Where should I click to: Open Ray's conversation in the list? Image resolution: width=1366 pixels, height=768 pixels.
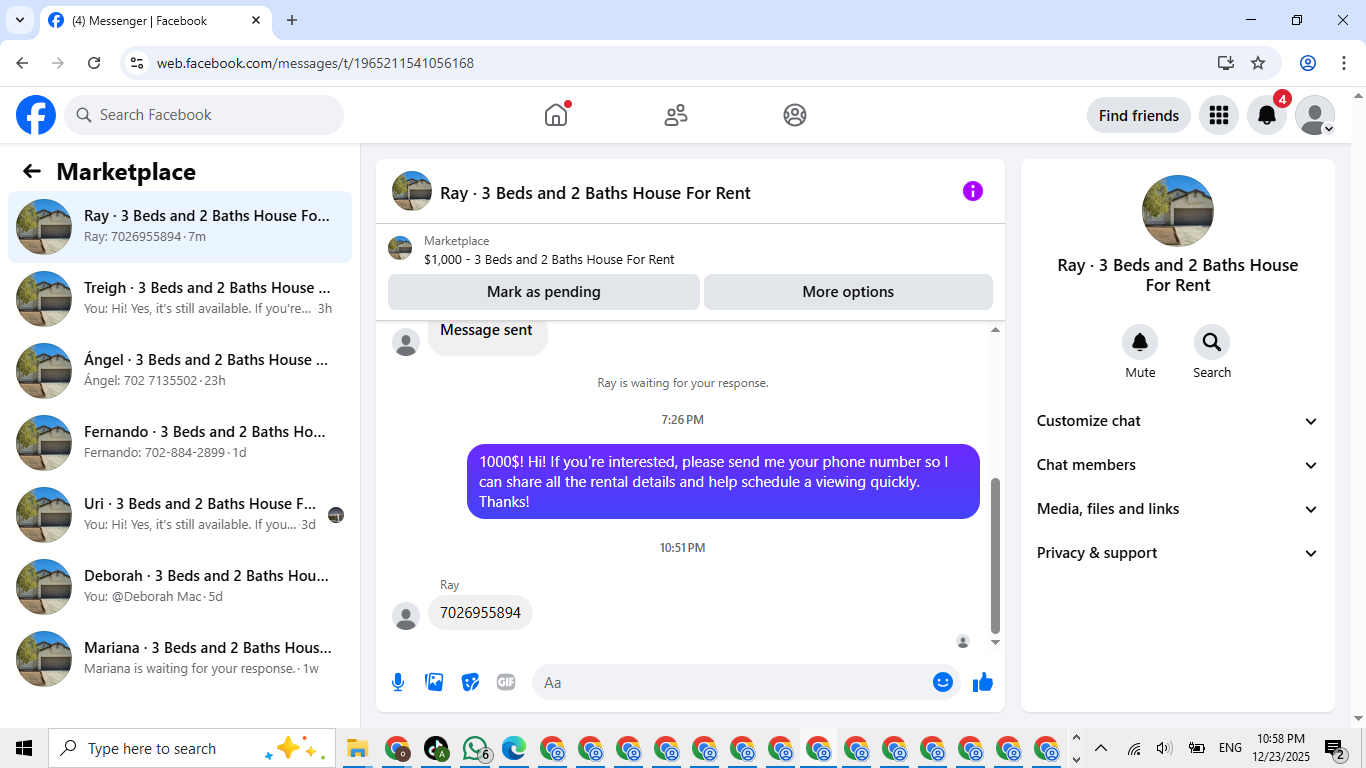pyautogui.click(x=180, y=226)
